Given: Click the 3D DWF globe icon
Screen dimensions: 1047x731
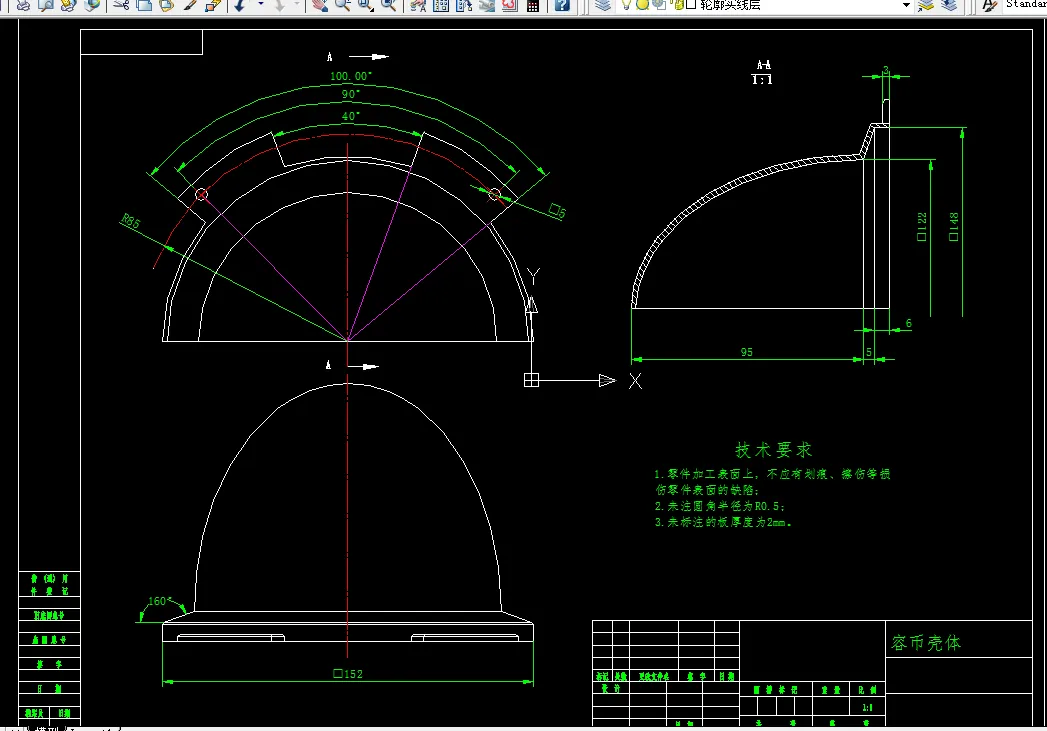Looking at the screenshot, I should [91, 5].
